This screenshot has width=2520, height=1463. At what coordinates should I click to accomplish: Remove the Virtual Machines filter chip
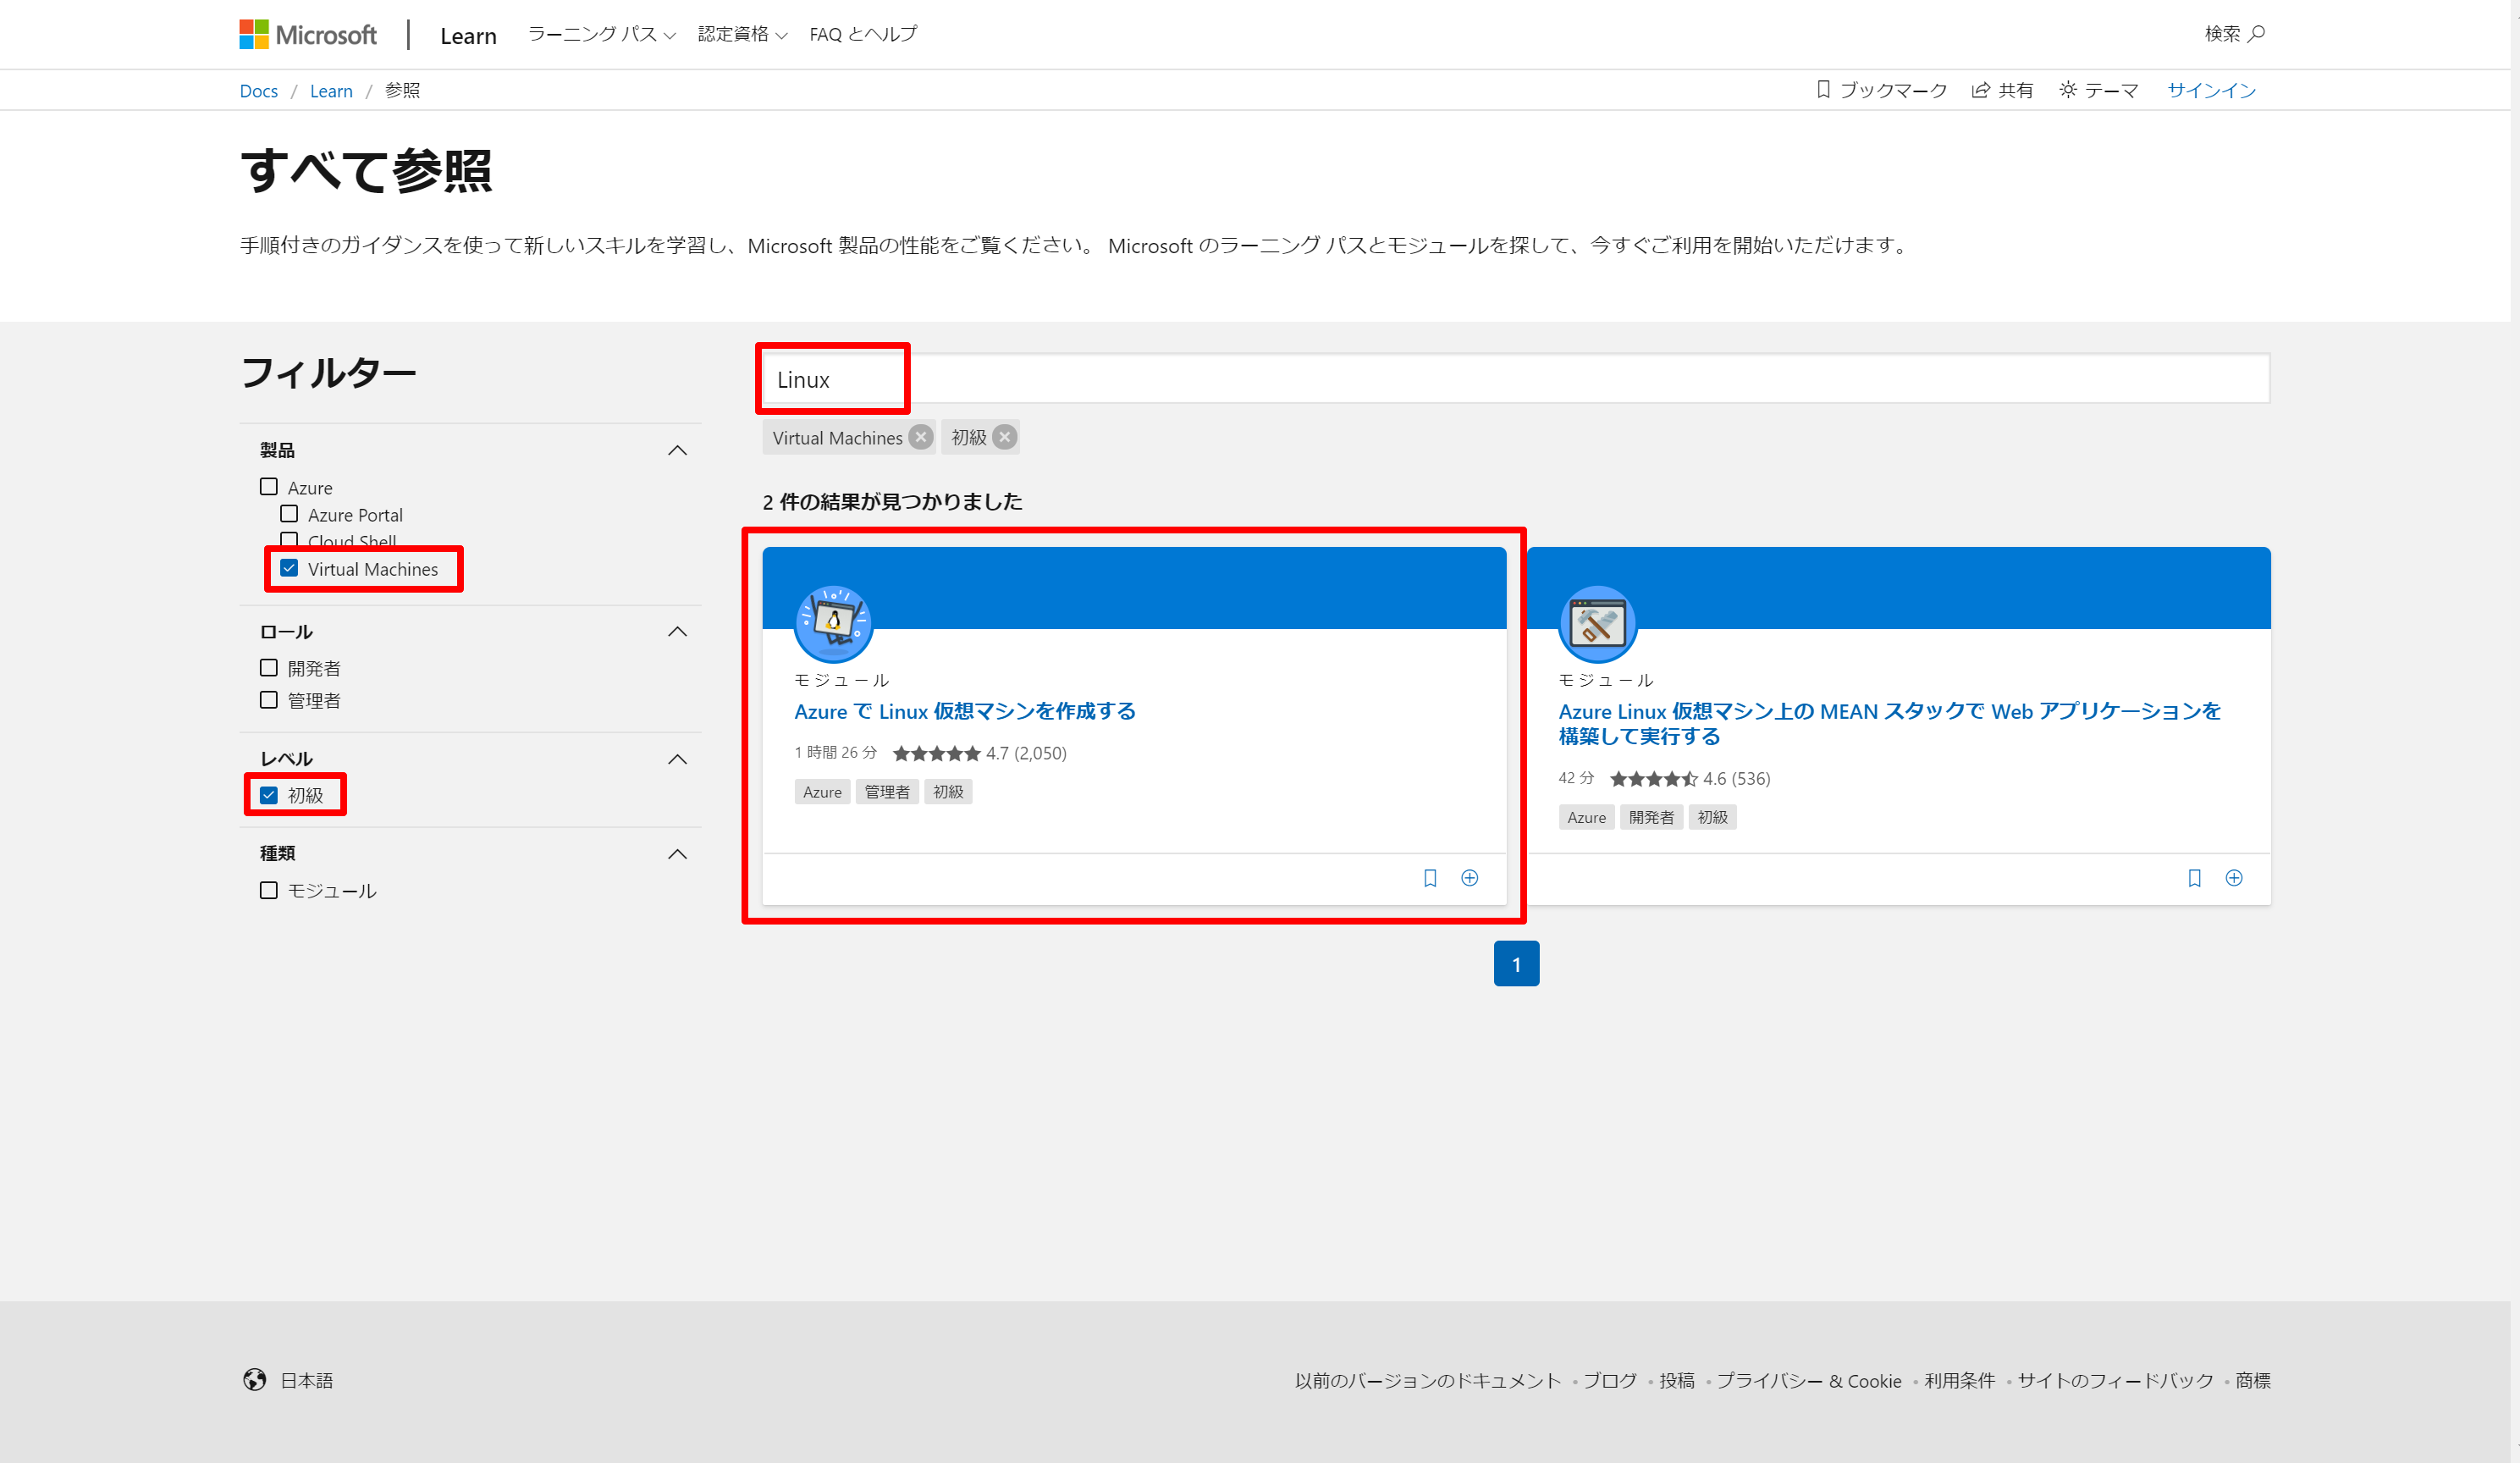tap(921, 438)
